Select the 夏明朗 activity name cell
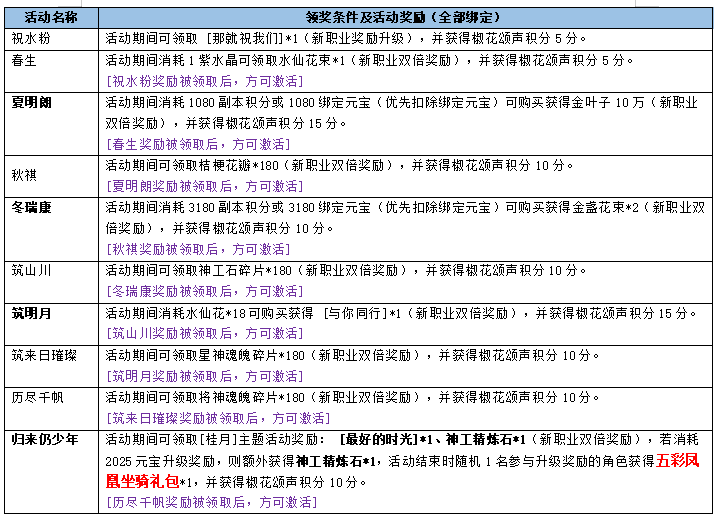 [x=51, y=124]
